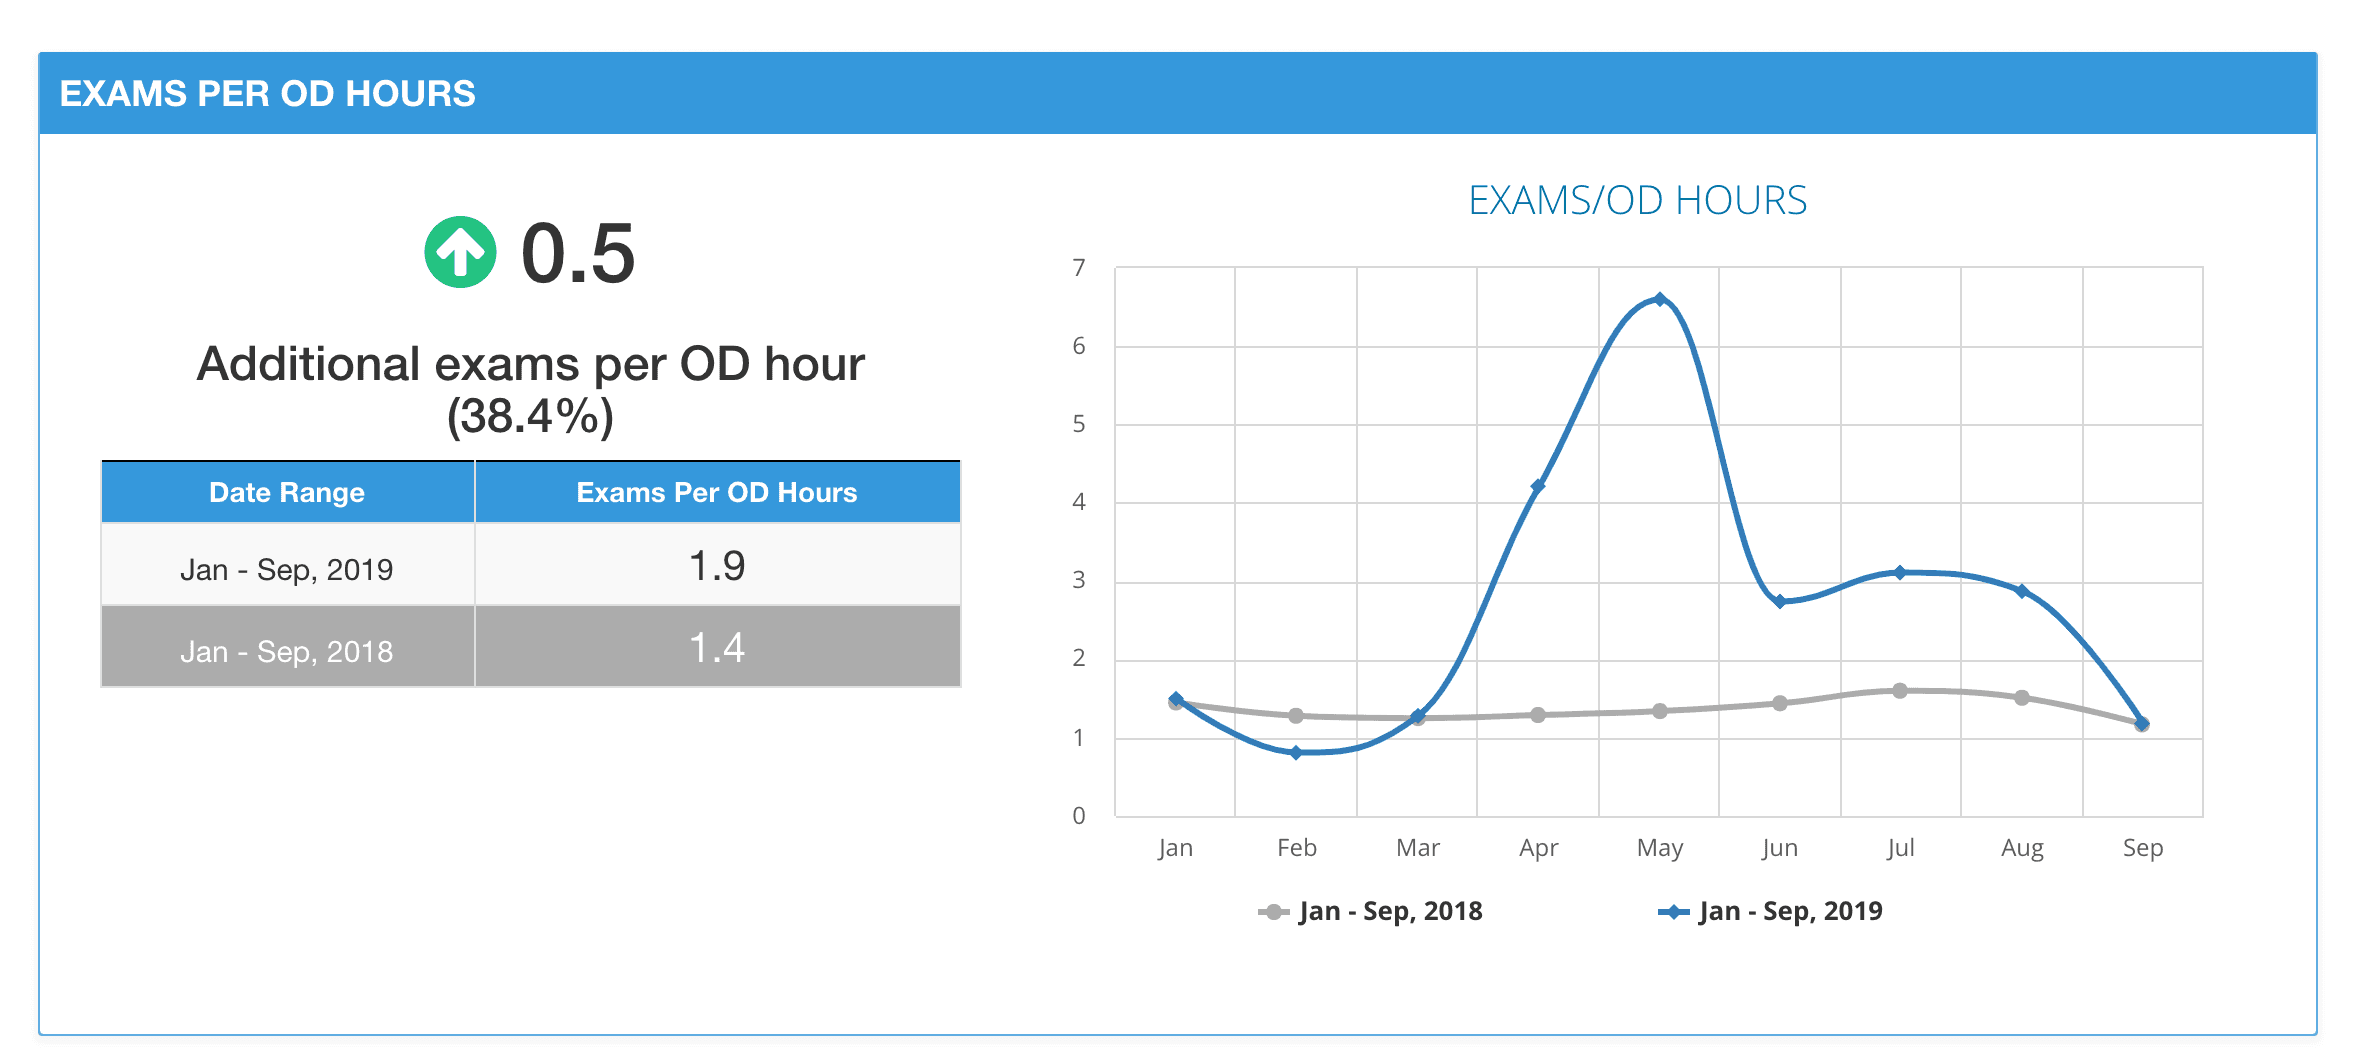Toggle the Jan - Sep, 2018 legend entry

point(1371,911)
